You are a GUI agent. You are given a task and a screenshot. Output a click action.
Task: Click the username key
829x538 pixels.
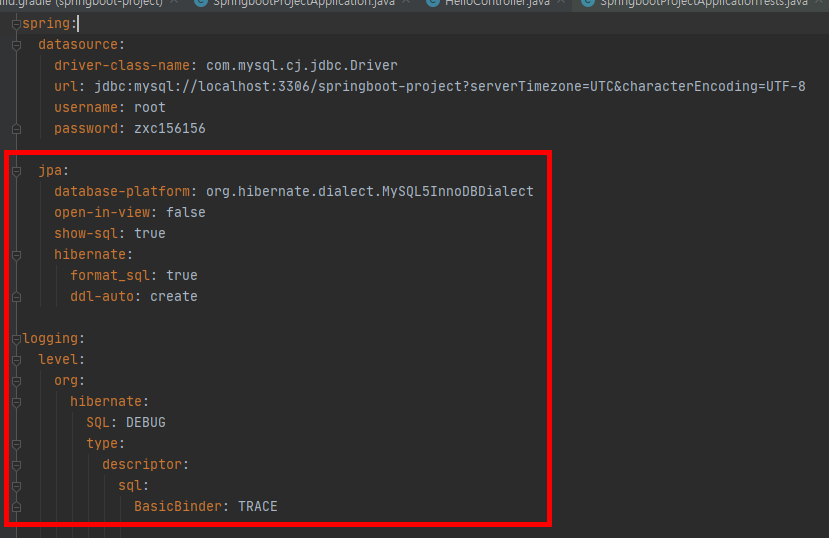[86, 107]
